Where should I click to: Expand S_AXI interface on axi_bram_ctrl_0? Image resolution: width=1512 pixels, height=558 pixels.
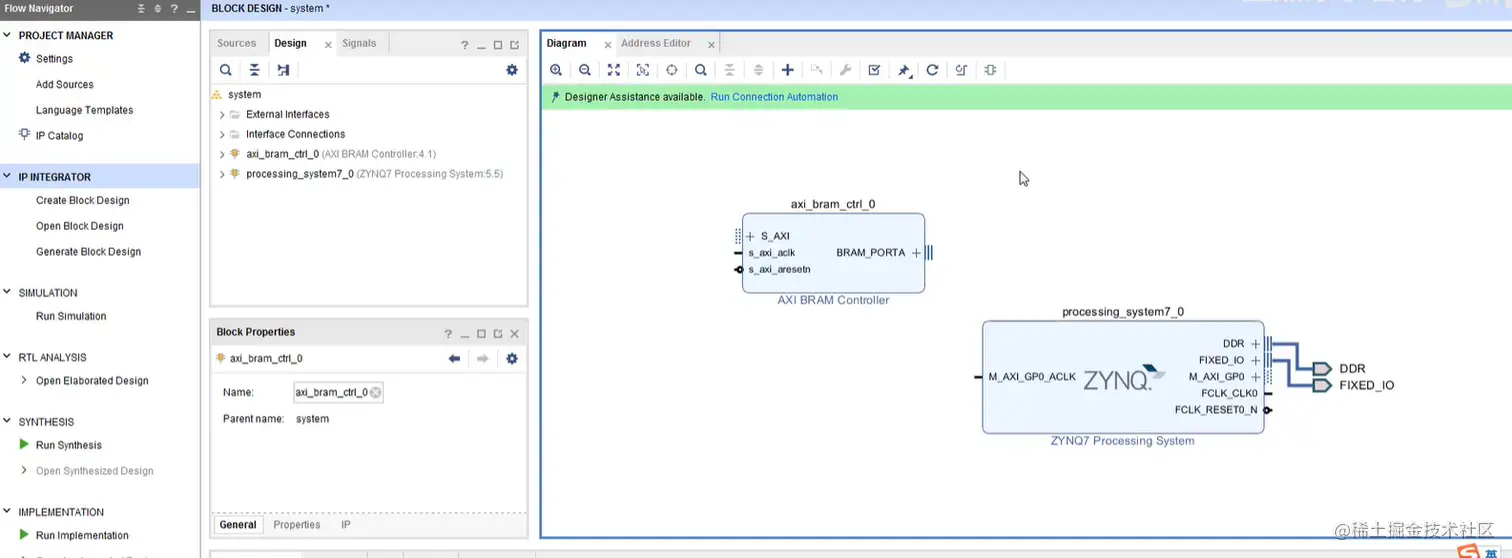[x=750, y=236]
